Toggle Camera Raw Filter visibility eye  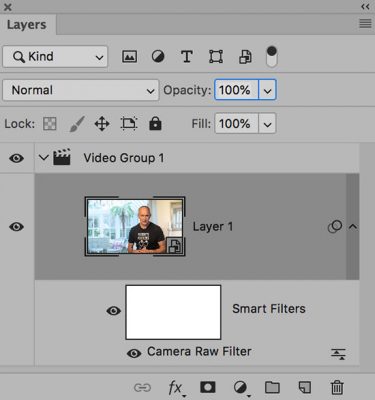[134, 353]
